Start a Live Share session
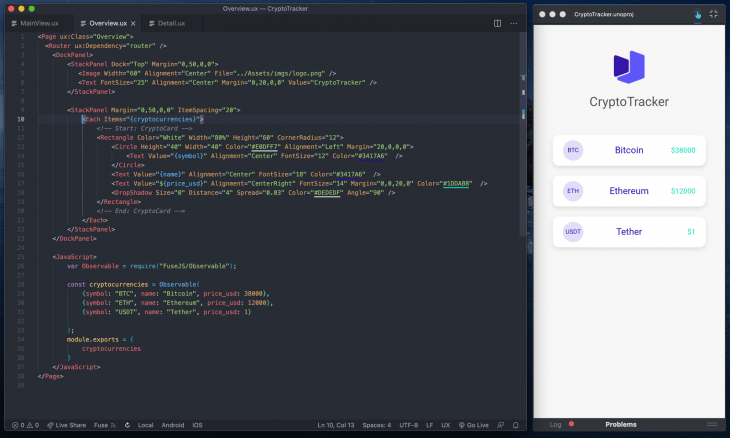Image resolution: width=730 pixels, height=438 pixels. (67, 425)
